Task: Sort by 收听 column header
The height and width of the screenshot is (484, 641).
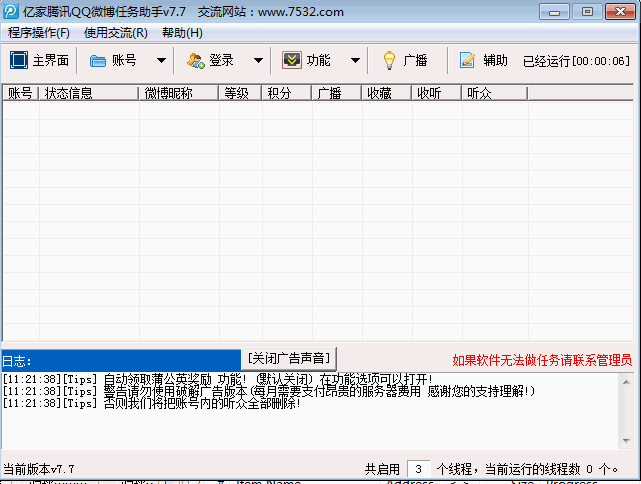Action: point(437,93)
